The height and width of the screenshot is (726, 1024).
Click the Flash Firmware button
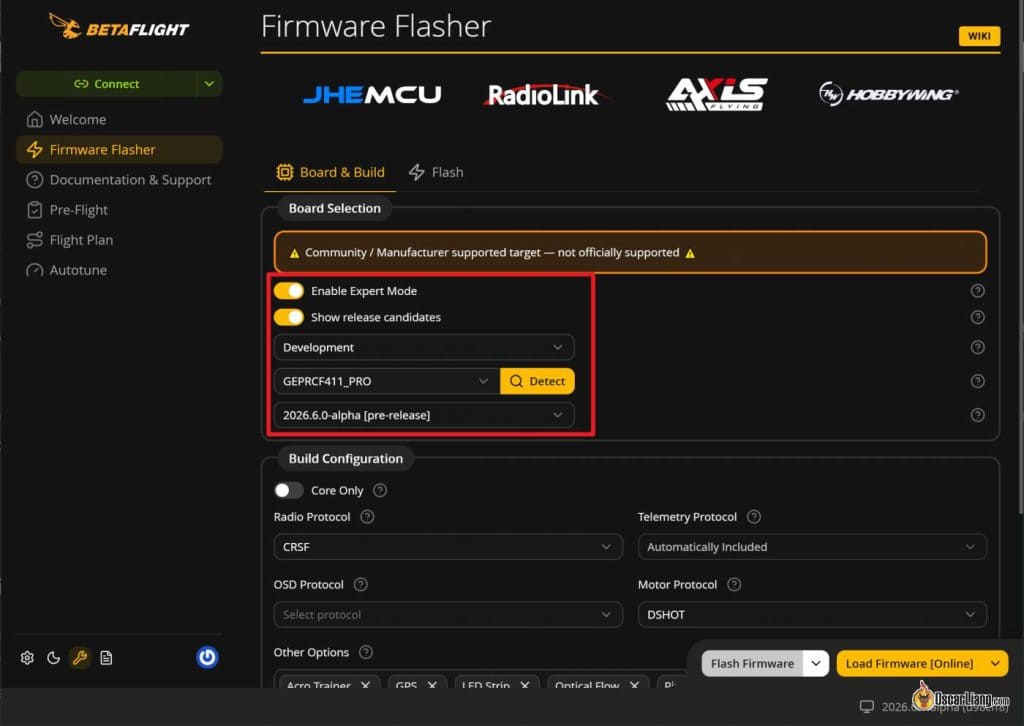pyautogui.click(x=752, y=663)
